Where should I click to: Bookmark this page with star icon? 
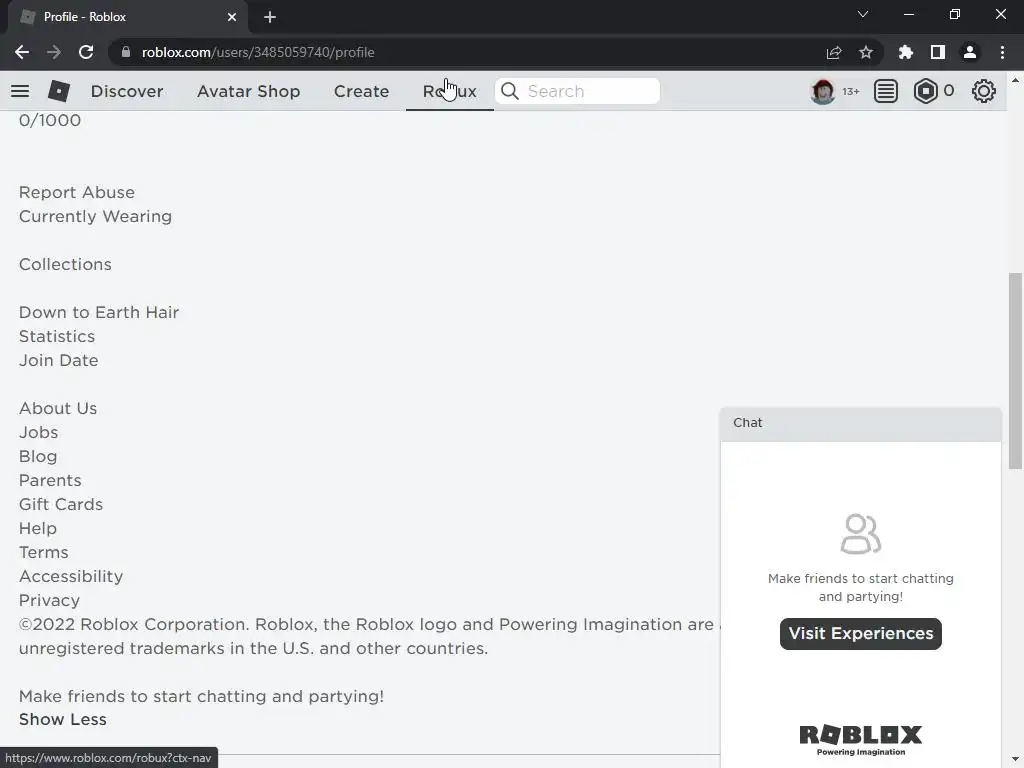click(866, 52)
